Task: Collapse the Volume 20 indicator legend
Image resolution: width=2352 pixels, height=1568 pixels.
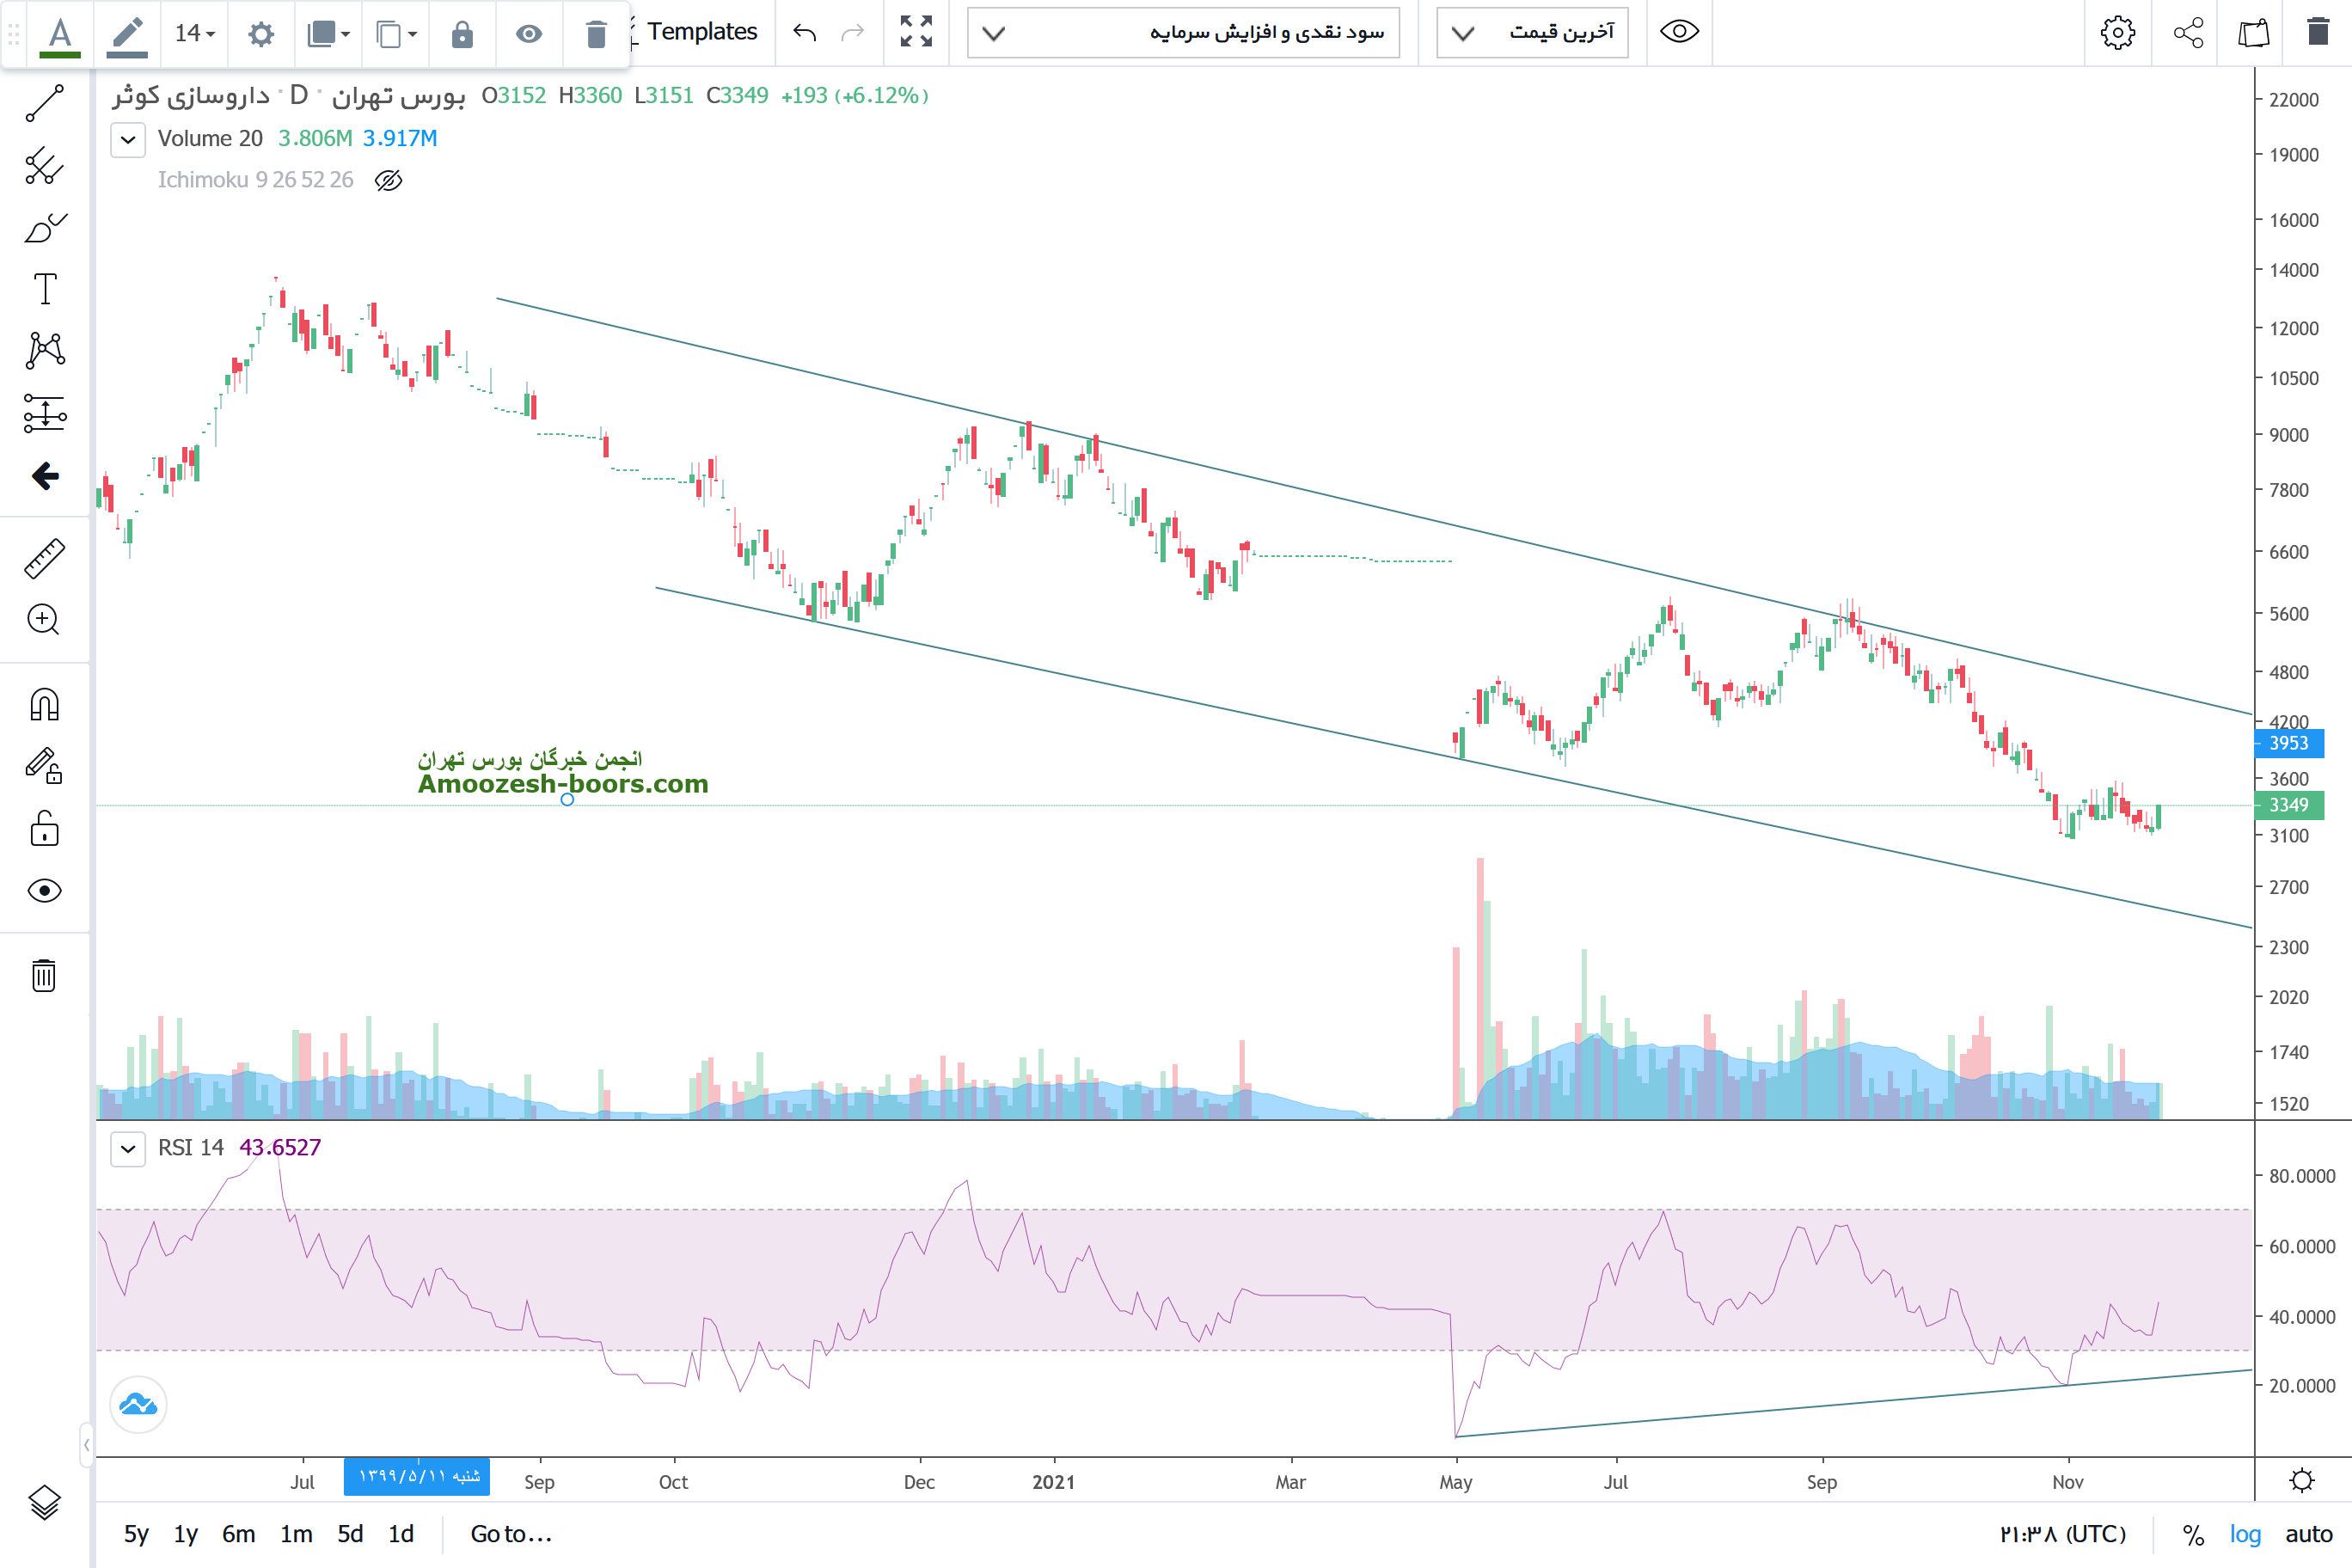Action: tap(128, 139)
